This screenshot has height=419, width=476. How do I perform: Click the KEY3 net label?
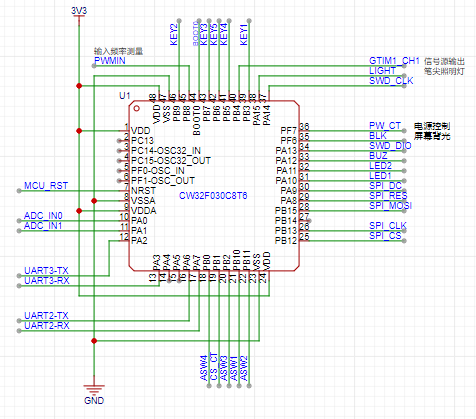[x=204, y=35]
